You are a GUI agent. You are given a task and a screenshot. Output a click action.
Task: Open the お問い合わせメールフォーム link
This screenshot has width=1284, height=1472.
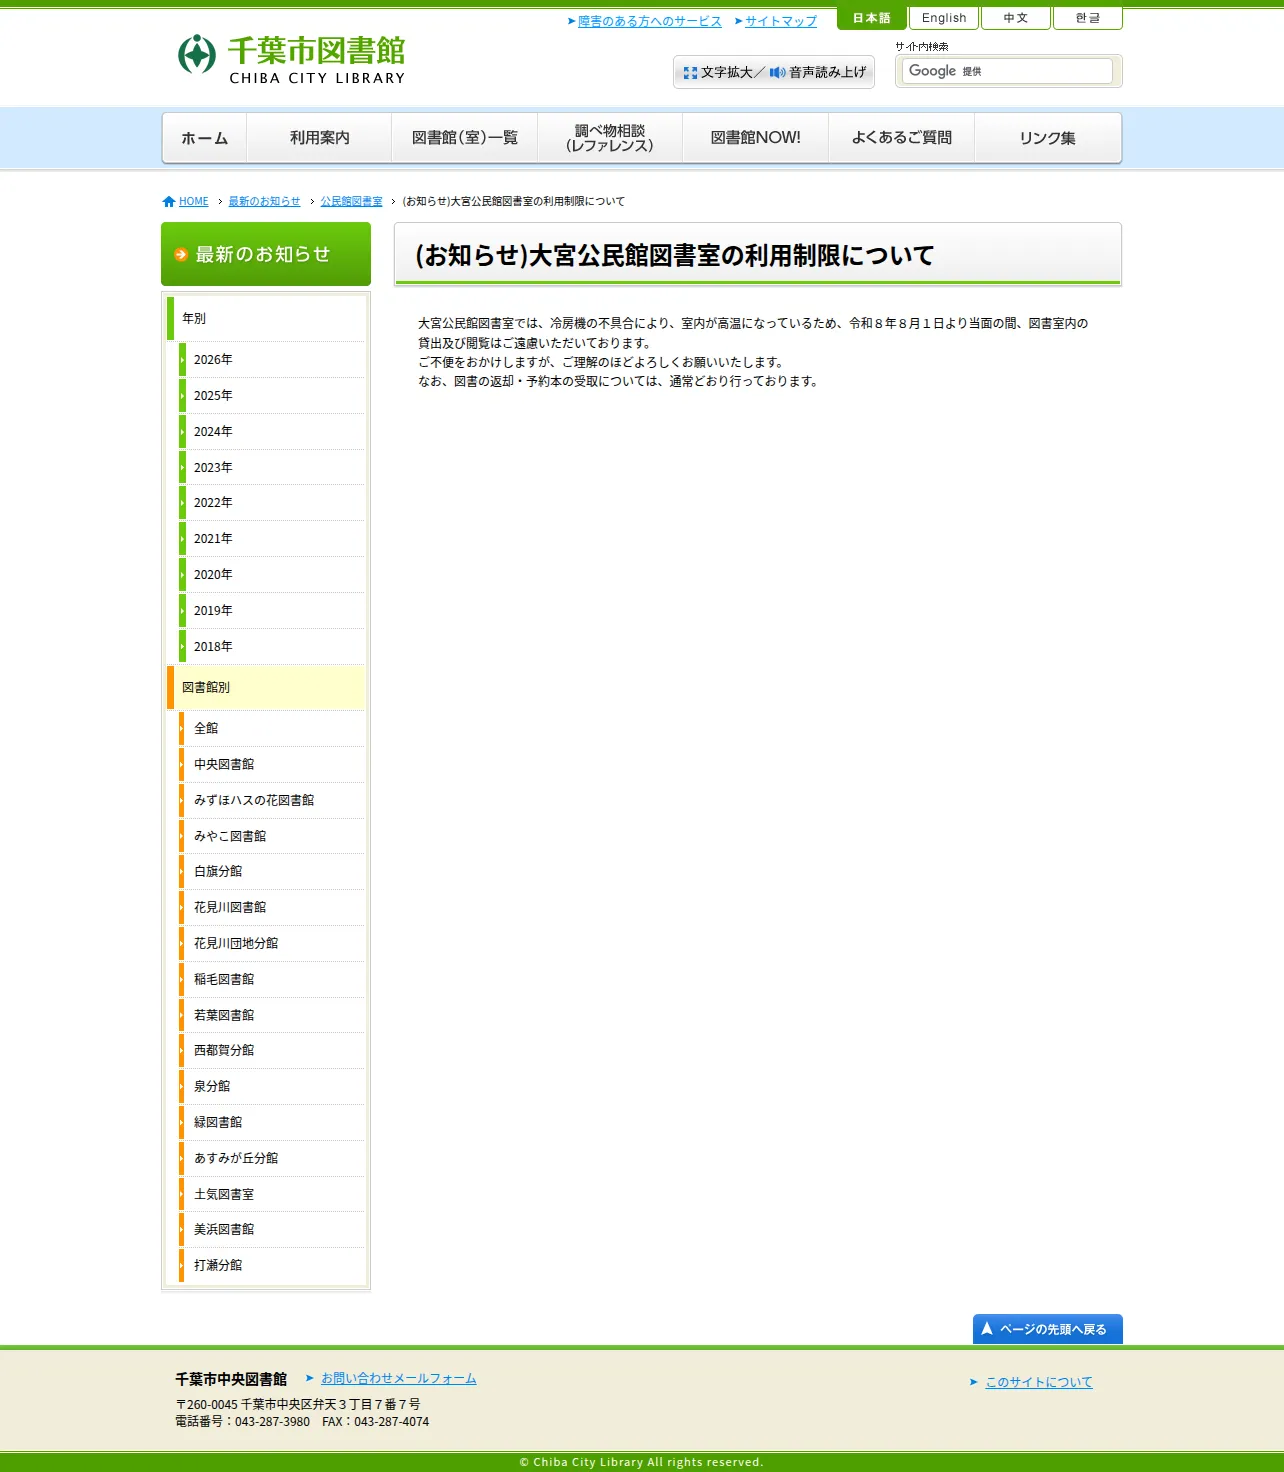[398, 1378]
